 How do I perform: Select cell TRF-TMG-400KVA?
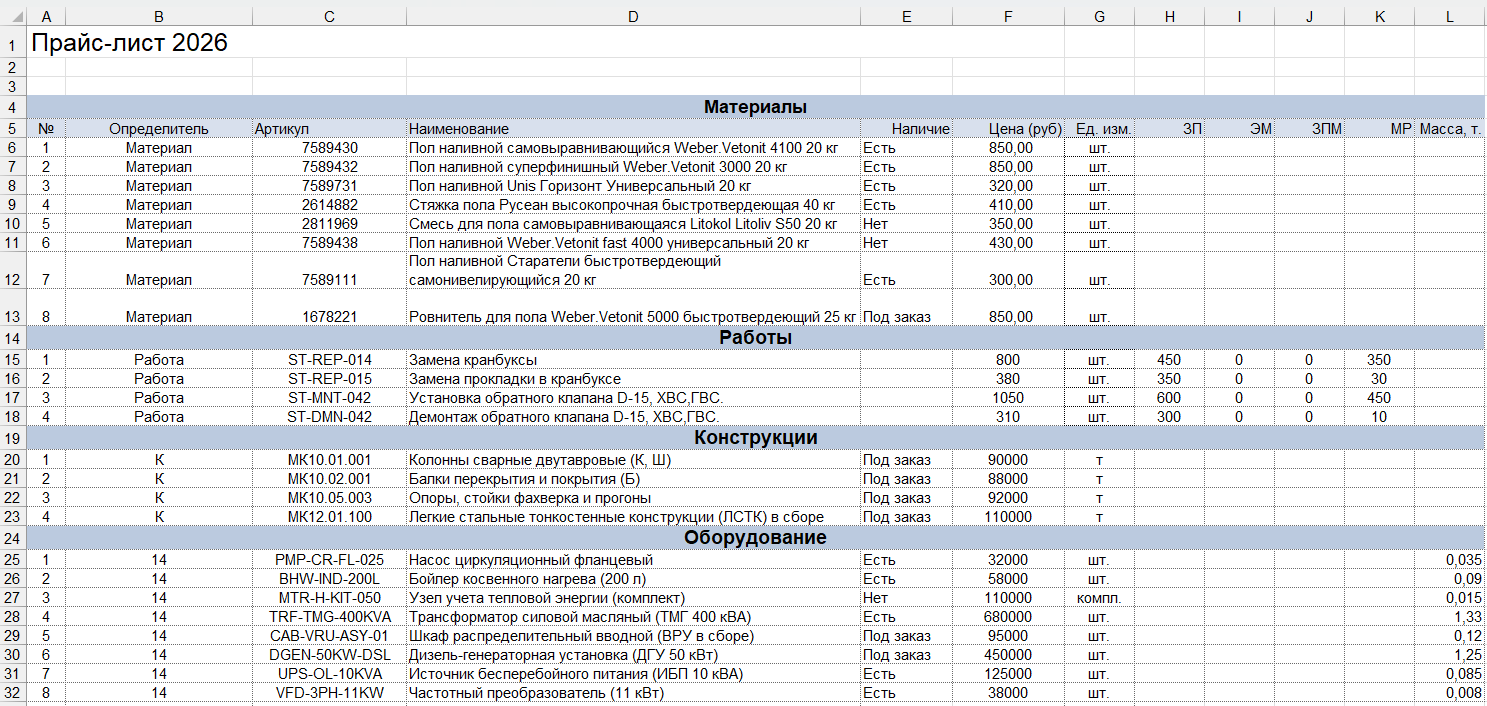329,617
